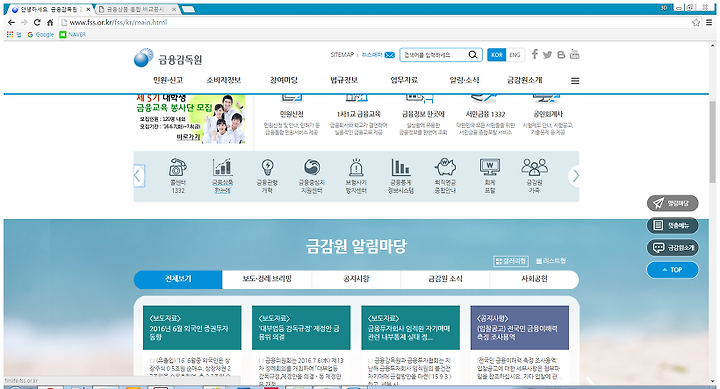Click the 금융감독원 logo
Viewport: 720px width, 389px height.
tap(168, 58)
